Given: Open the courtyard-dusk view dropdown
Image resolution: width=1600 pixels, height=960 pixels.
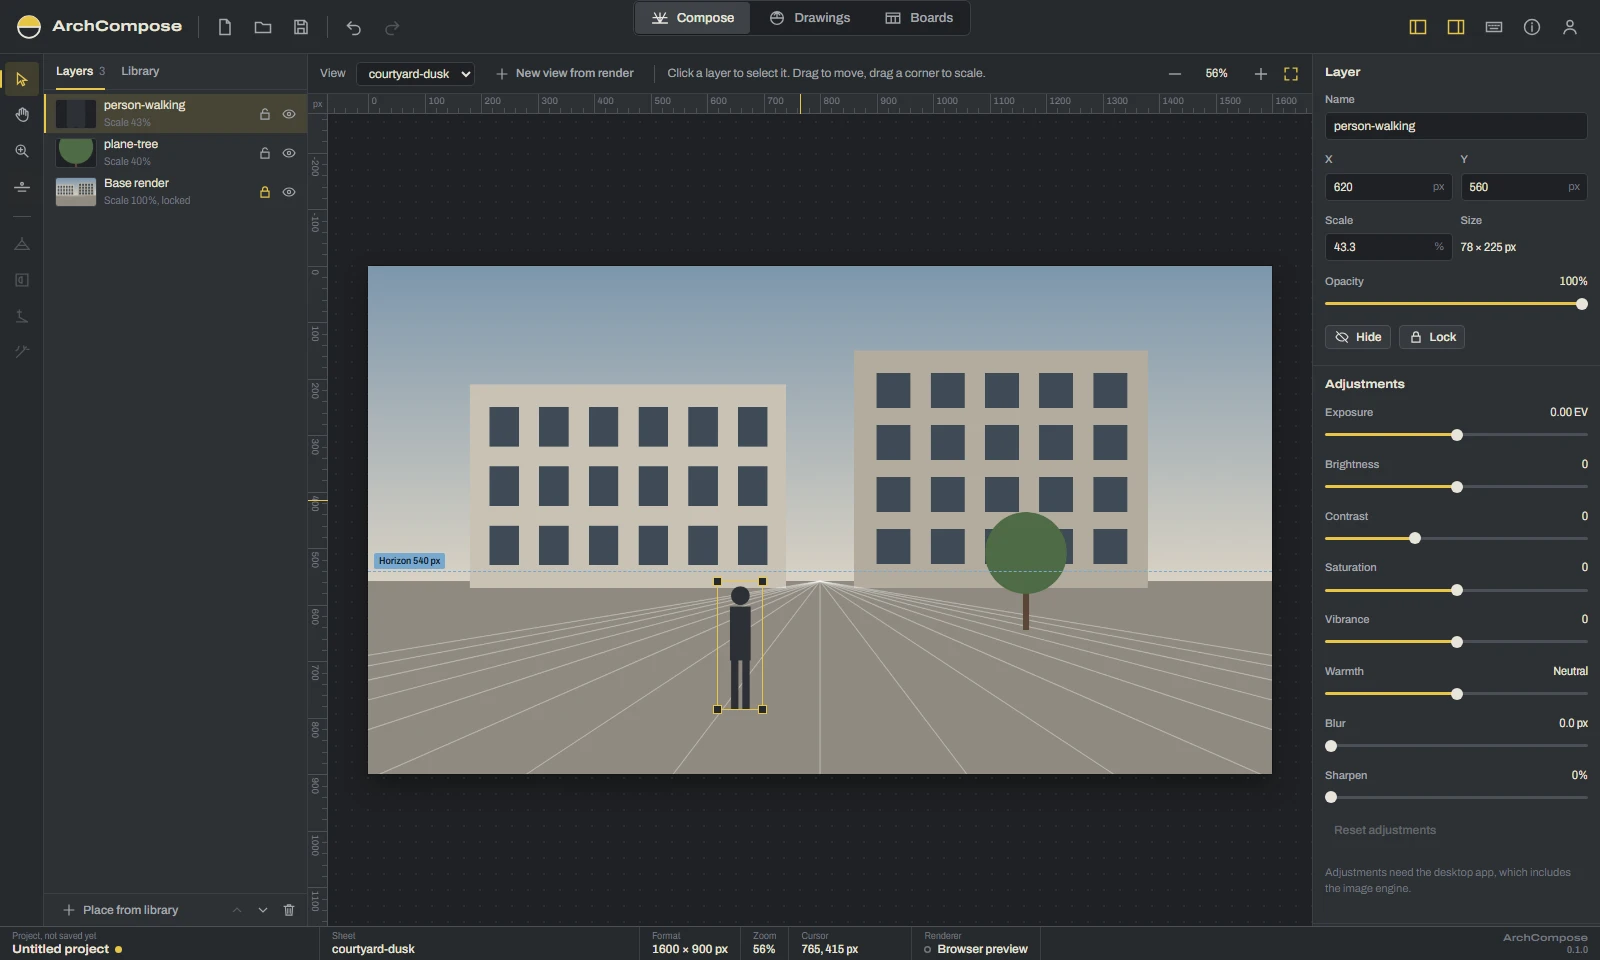Looking at the screenshot, I should 415,74.
